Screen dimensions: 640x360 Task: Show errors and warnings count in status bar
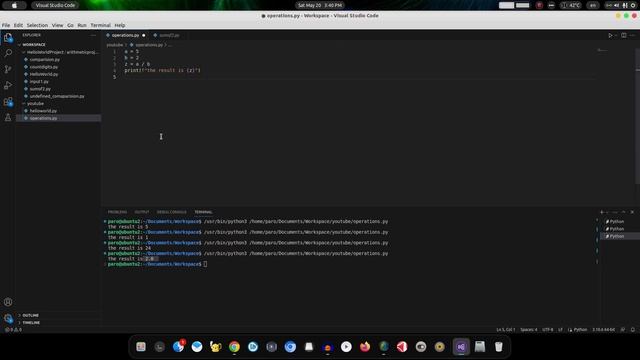click(x=13, y=329)
